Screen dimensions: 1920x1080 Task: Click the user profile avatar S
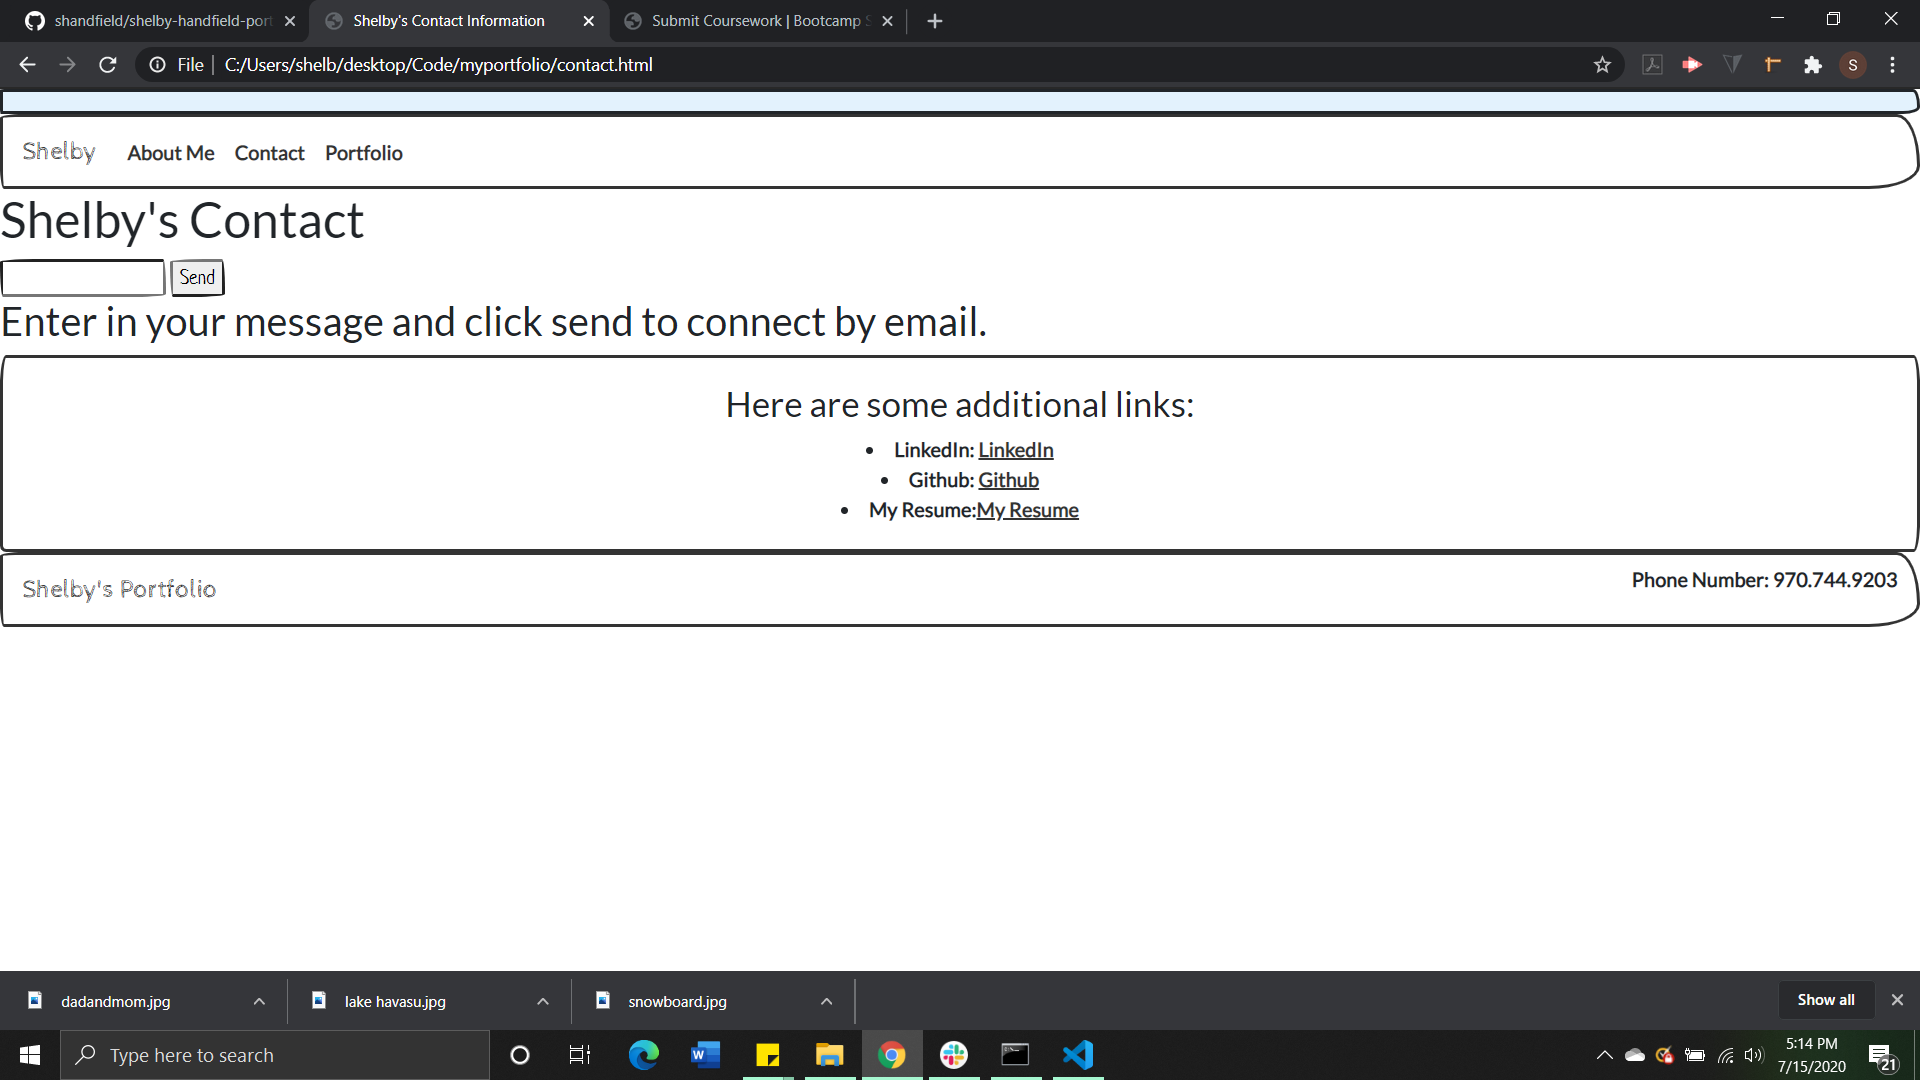[1853, 65]
